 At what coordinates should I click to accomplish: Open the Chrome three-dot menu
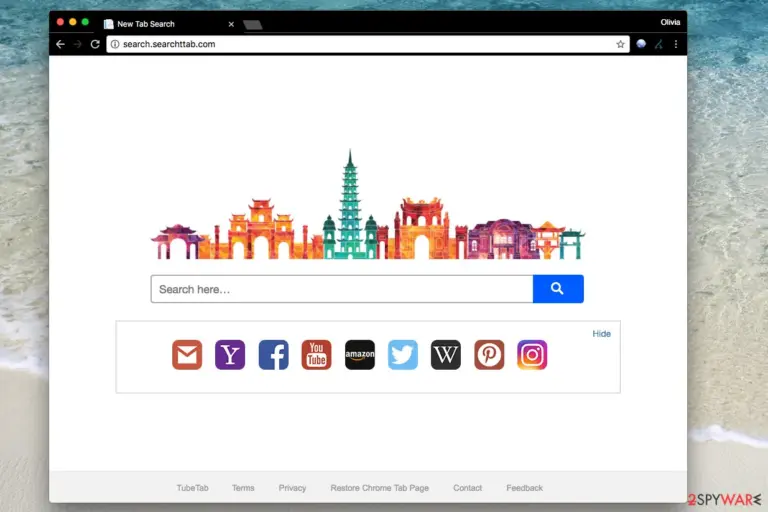[676, 44]
